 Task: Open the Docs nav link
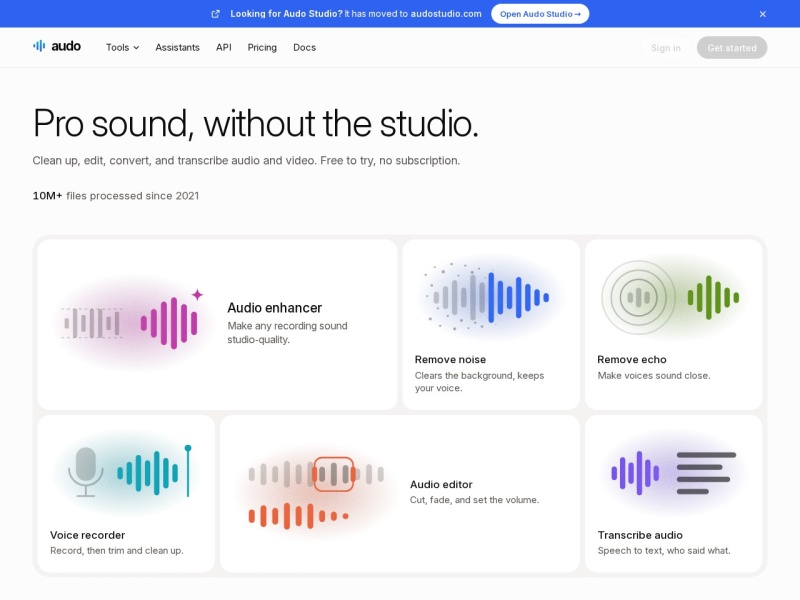(305, 47)
